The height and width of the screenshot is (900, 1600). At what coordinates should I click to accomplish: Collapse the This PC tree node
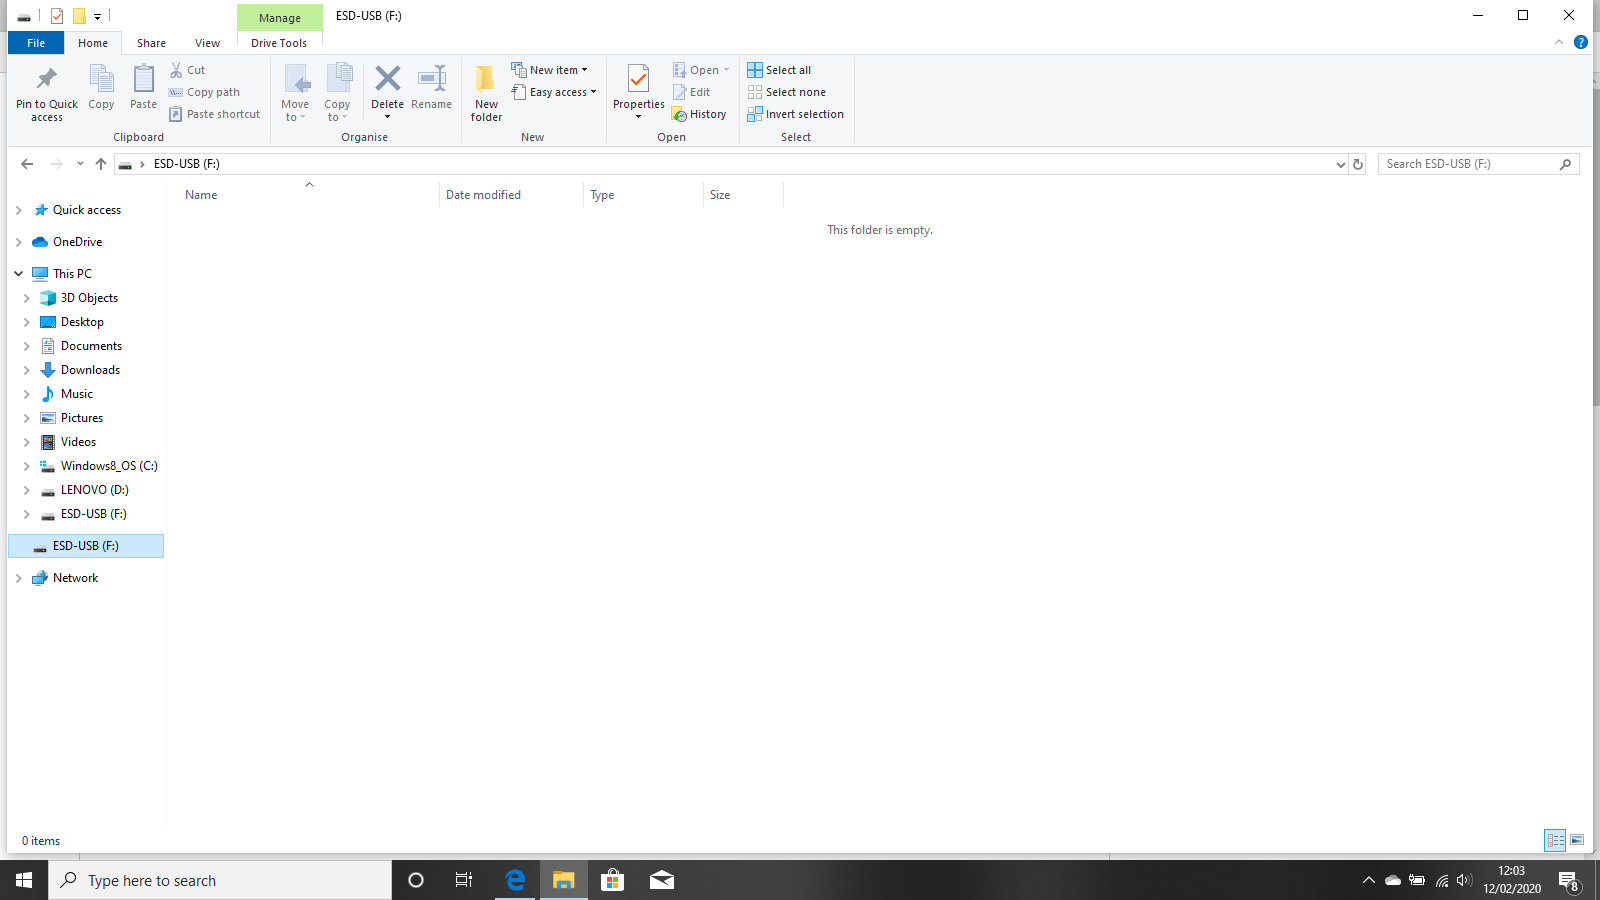pos(18,273)
